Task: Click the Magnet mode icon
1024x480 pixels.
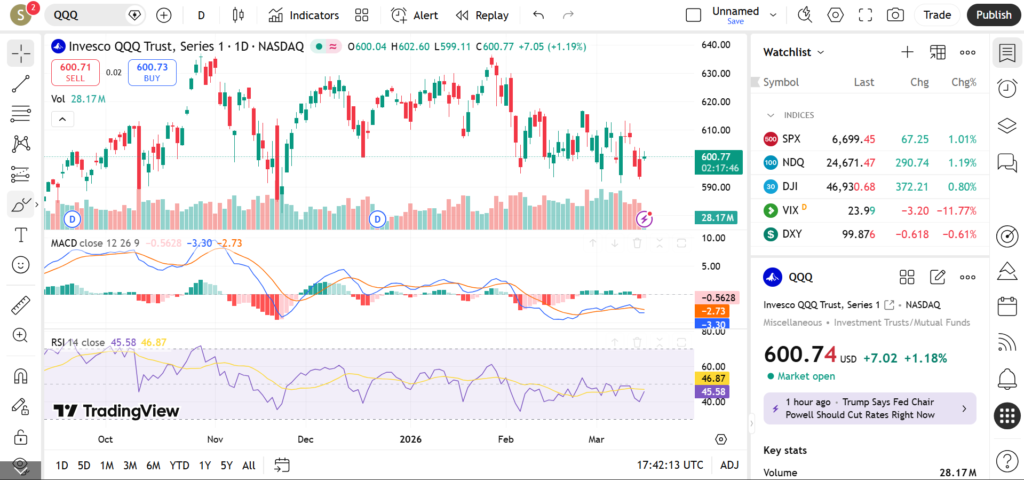Action: coord(20,377)
